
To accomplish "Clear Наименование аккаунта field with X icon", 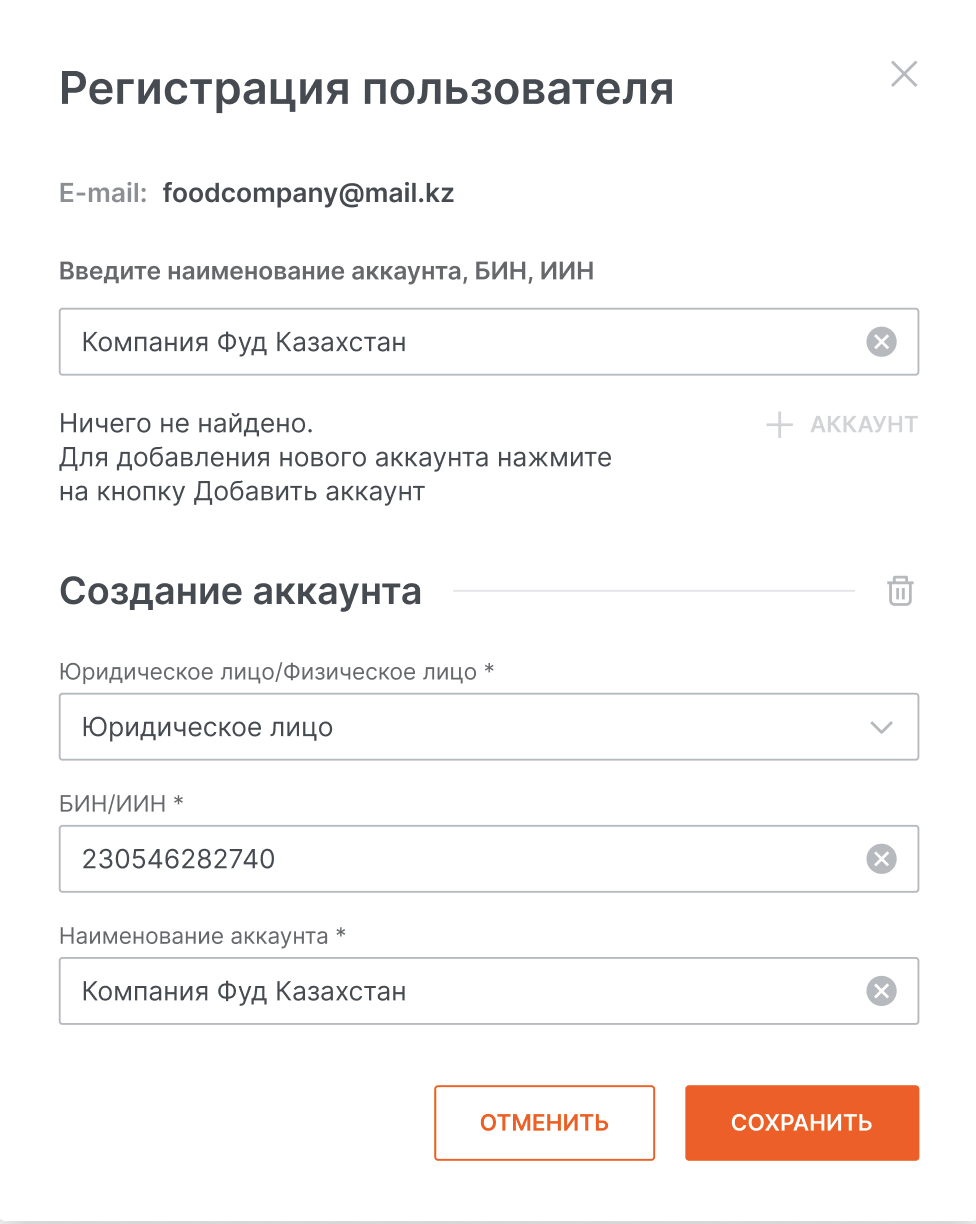I will (x=881, y=991).
